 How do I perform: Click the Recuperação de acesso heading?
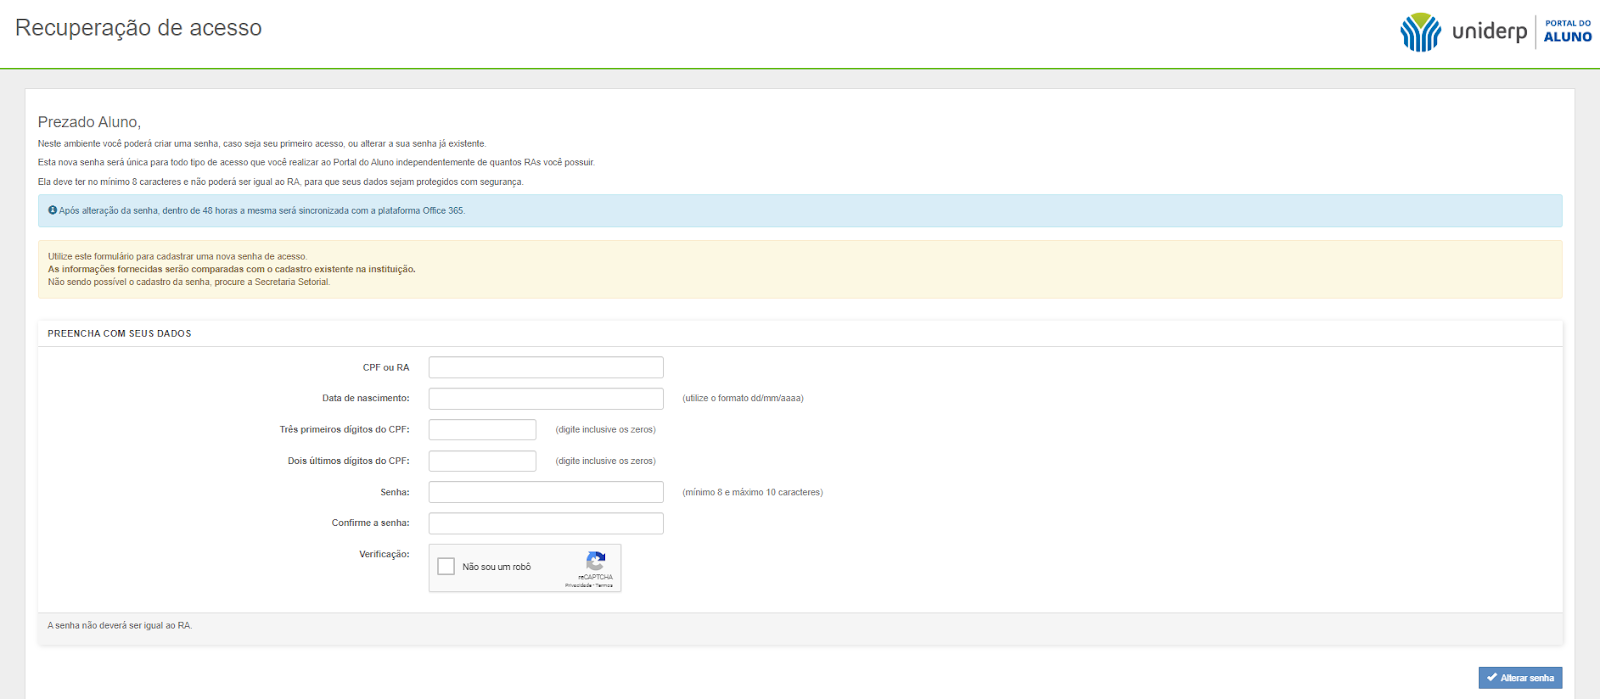139,28
